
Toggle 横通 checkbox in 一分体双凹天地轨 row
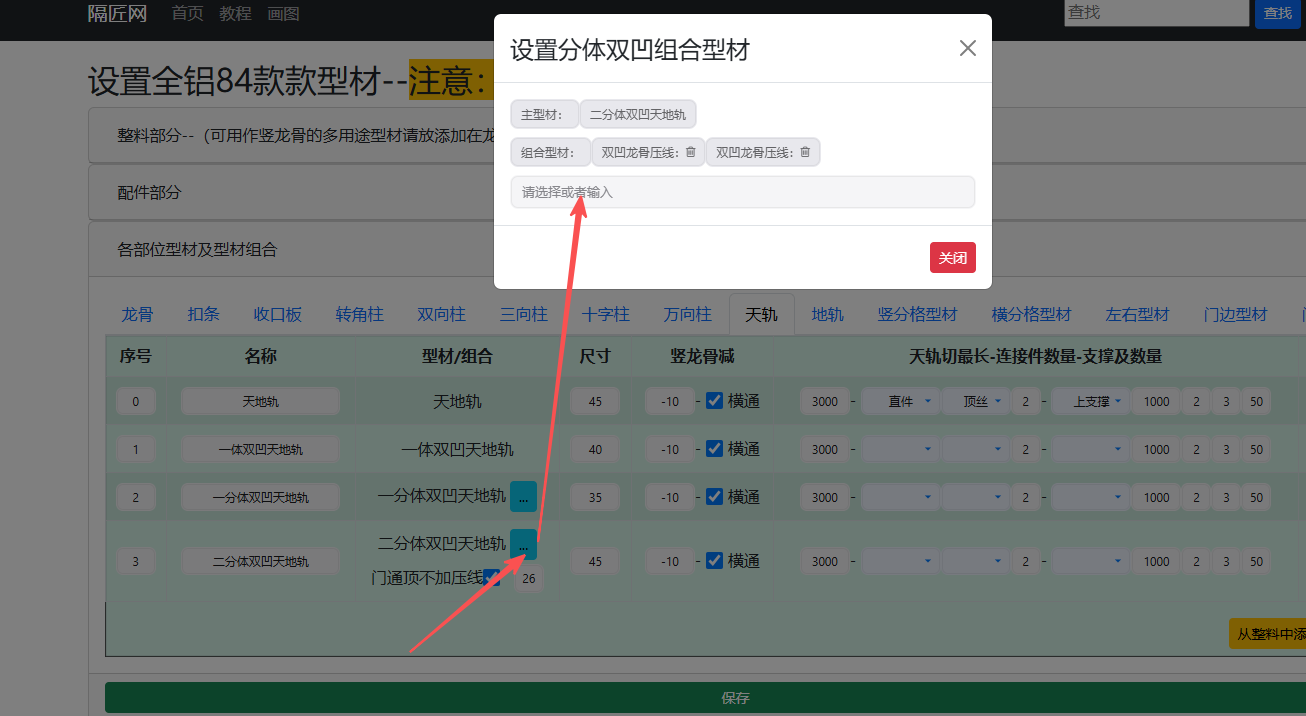coord(714,496)
